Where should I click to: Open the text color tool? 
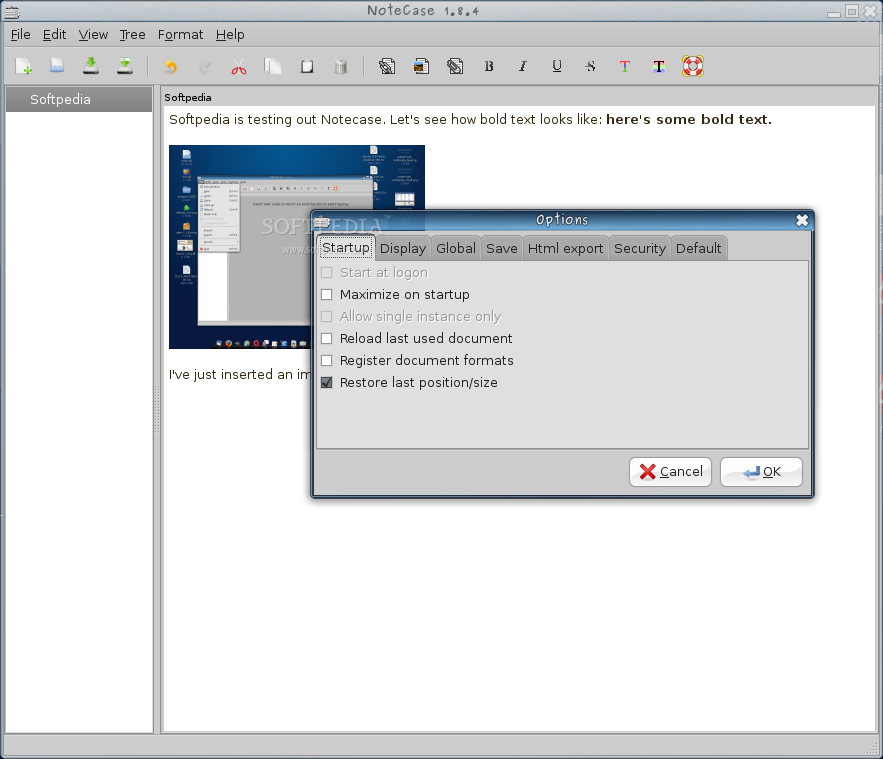(625, 66)
